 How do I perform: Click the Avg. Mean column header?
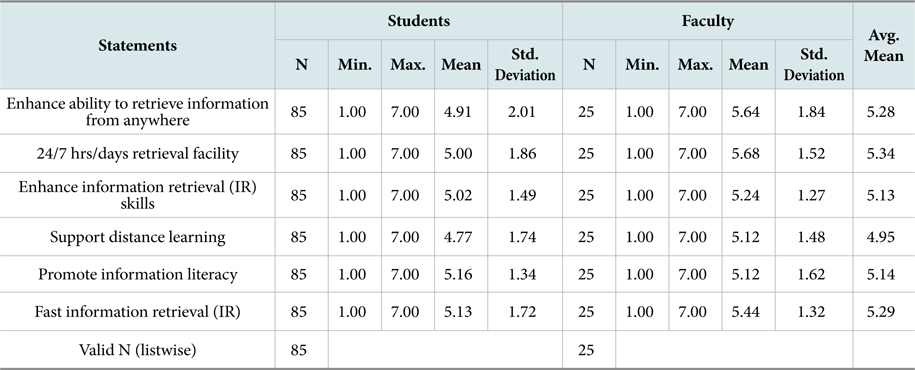pyautogui.click(x=883, y=46)
